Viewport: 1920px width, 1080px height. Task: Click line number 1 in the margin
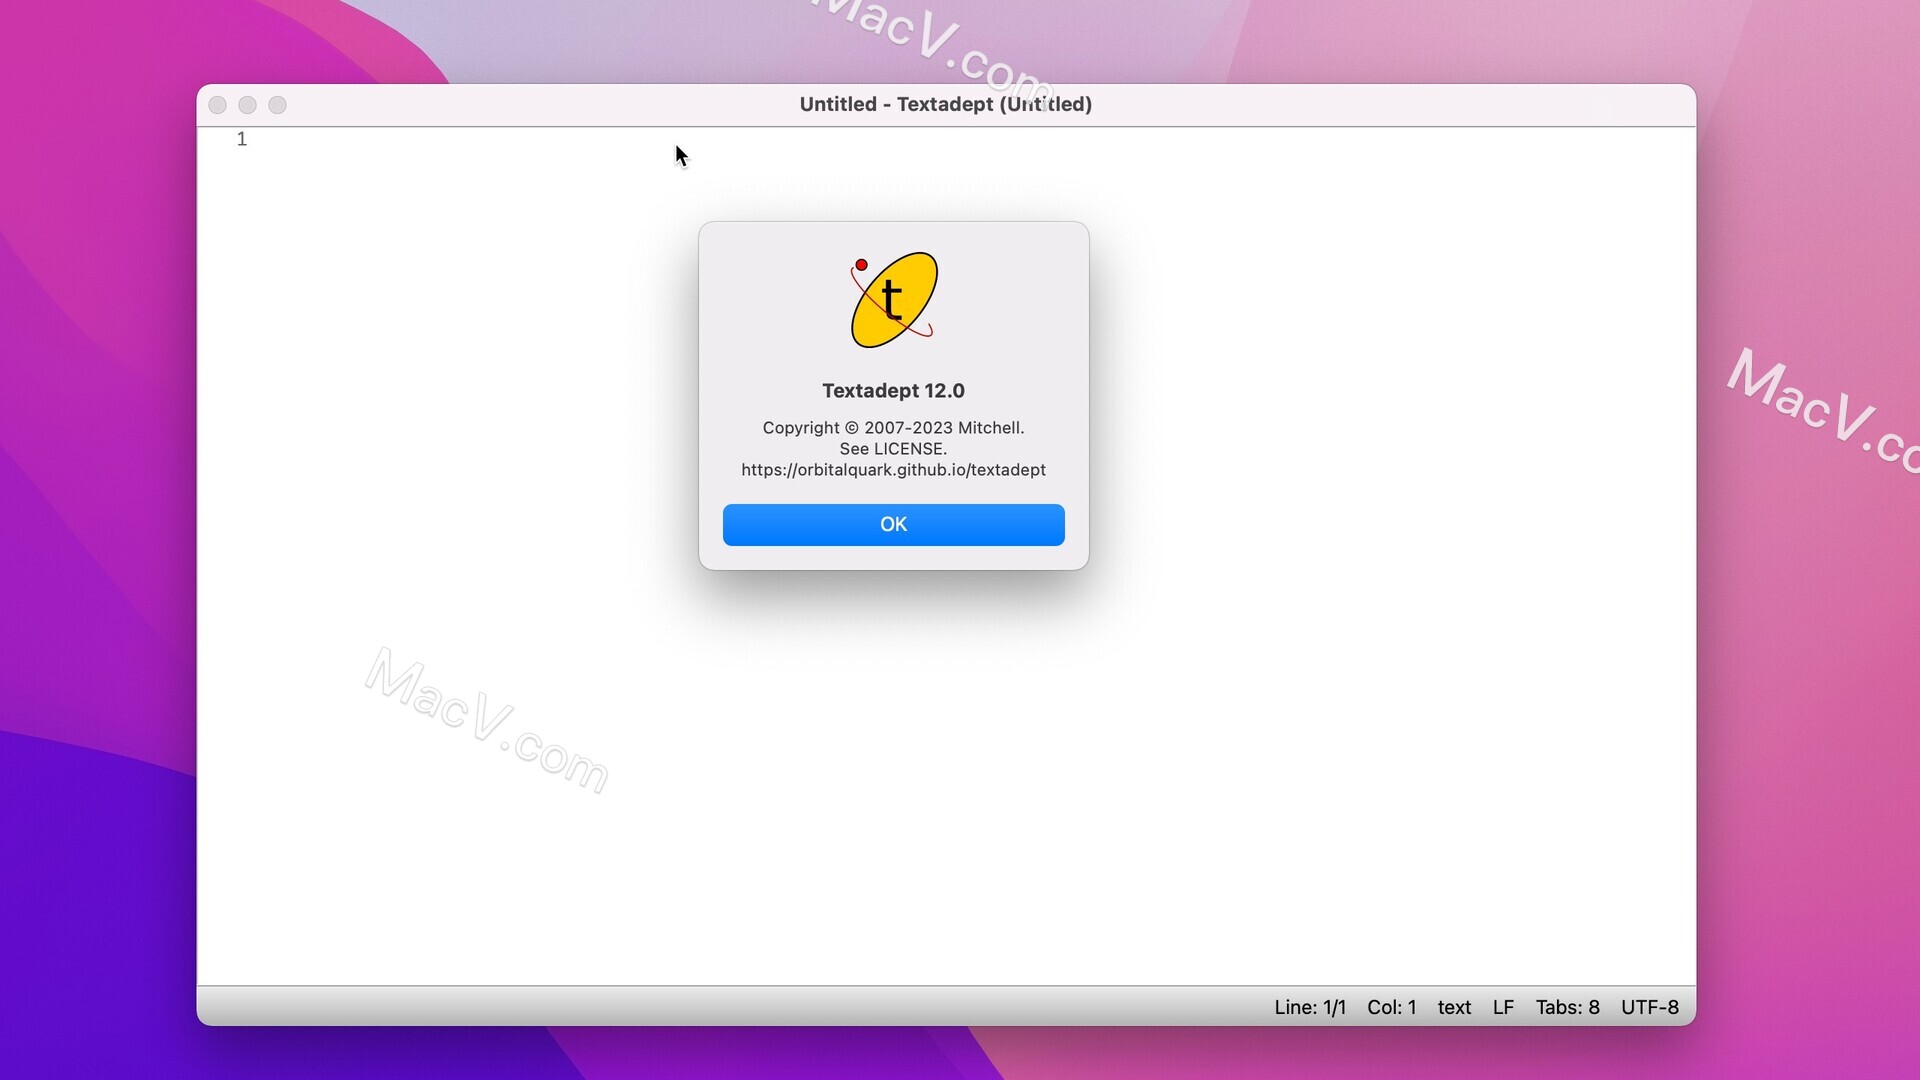[242, 139]
